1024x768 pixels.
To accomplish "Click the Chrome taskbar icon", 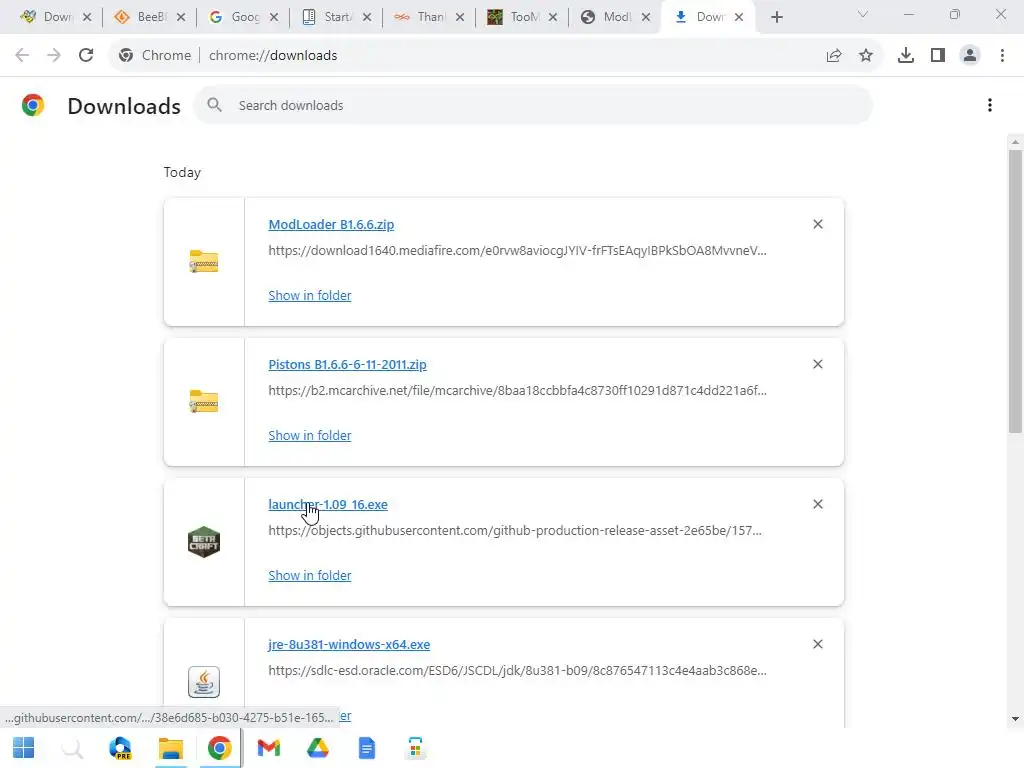I will (x=219, y=748).
